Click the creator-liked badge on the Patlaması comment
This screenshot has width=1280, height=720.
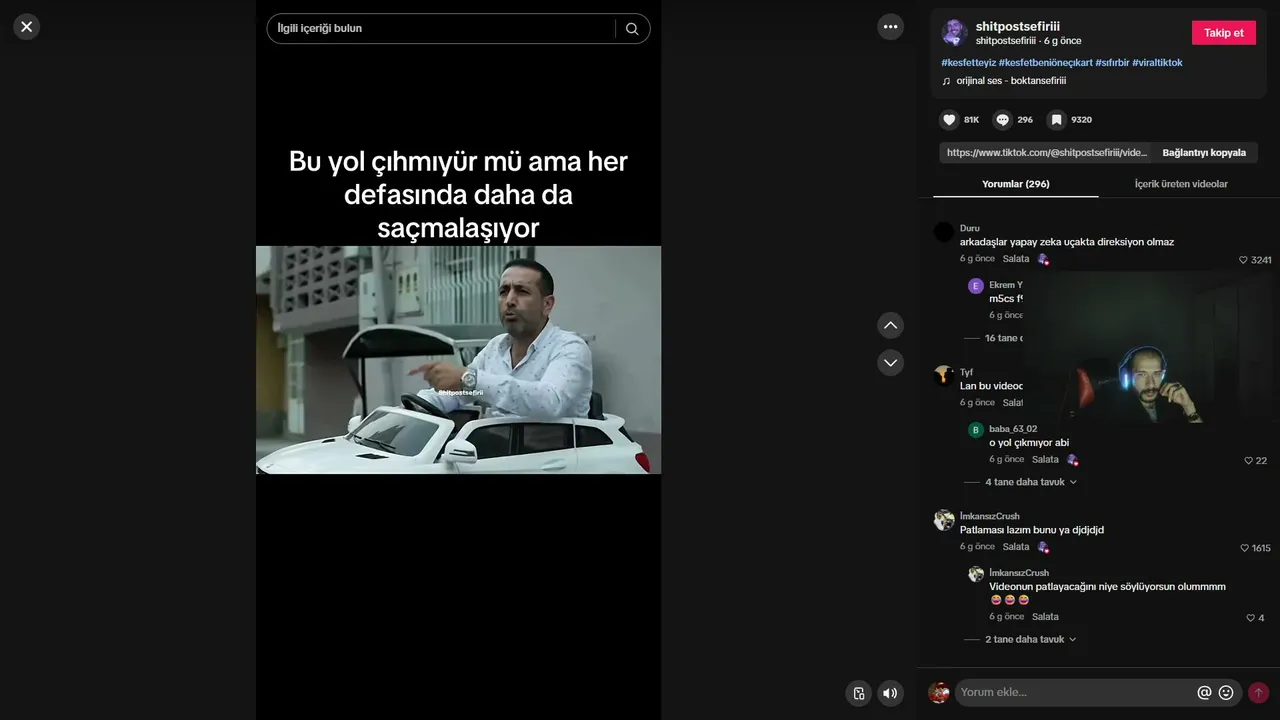[x=1043, y=547]
